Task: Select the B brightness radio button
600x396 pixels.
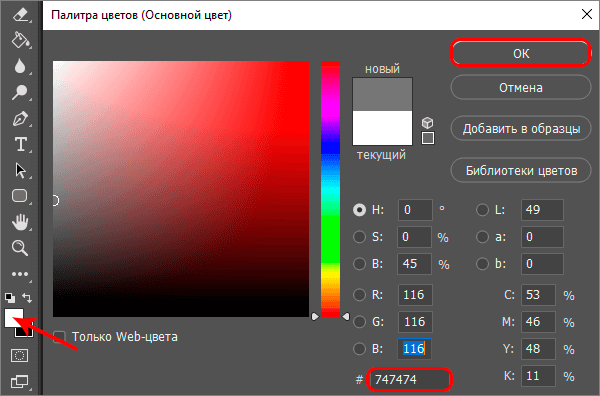Action: click(x=359, y=264)
